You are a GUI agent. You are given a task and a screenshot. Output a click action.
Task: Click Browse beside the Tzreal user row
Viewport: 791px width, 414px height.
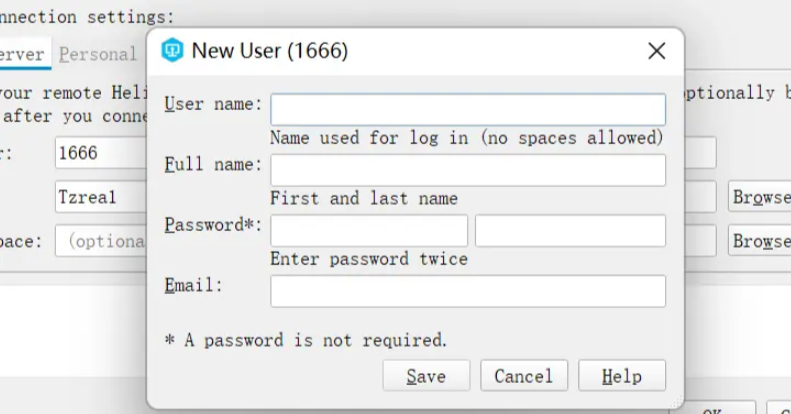760,197
